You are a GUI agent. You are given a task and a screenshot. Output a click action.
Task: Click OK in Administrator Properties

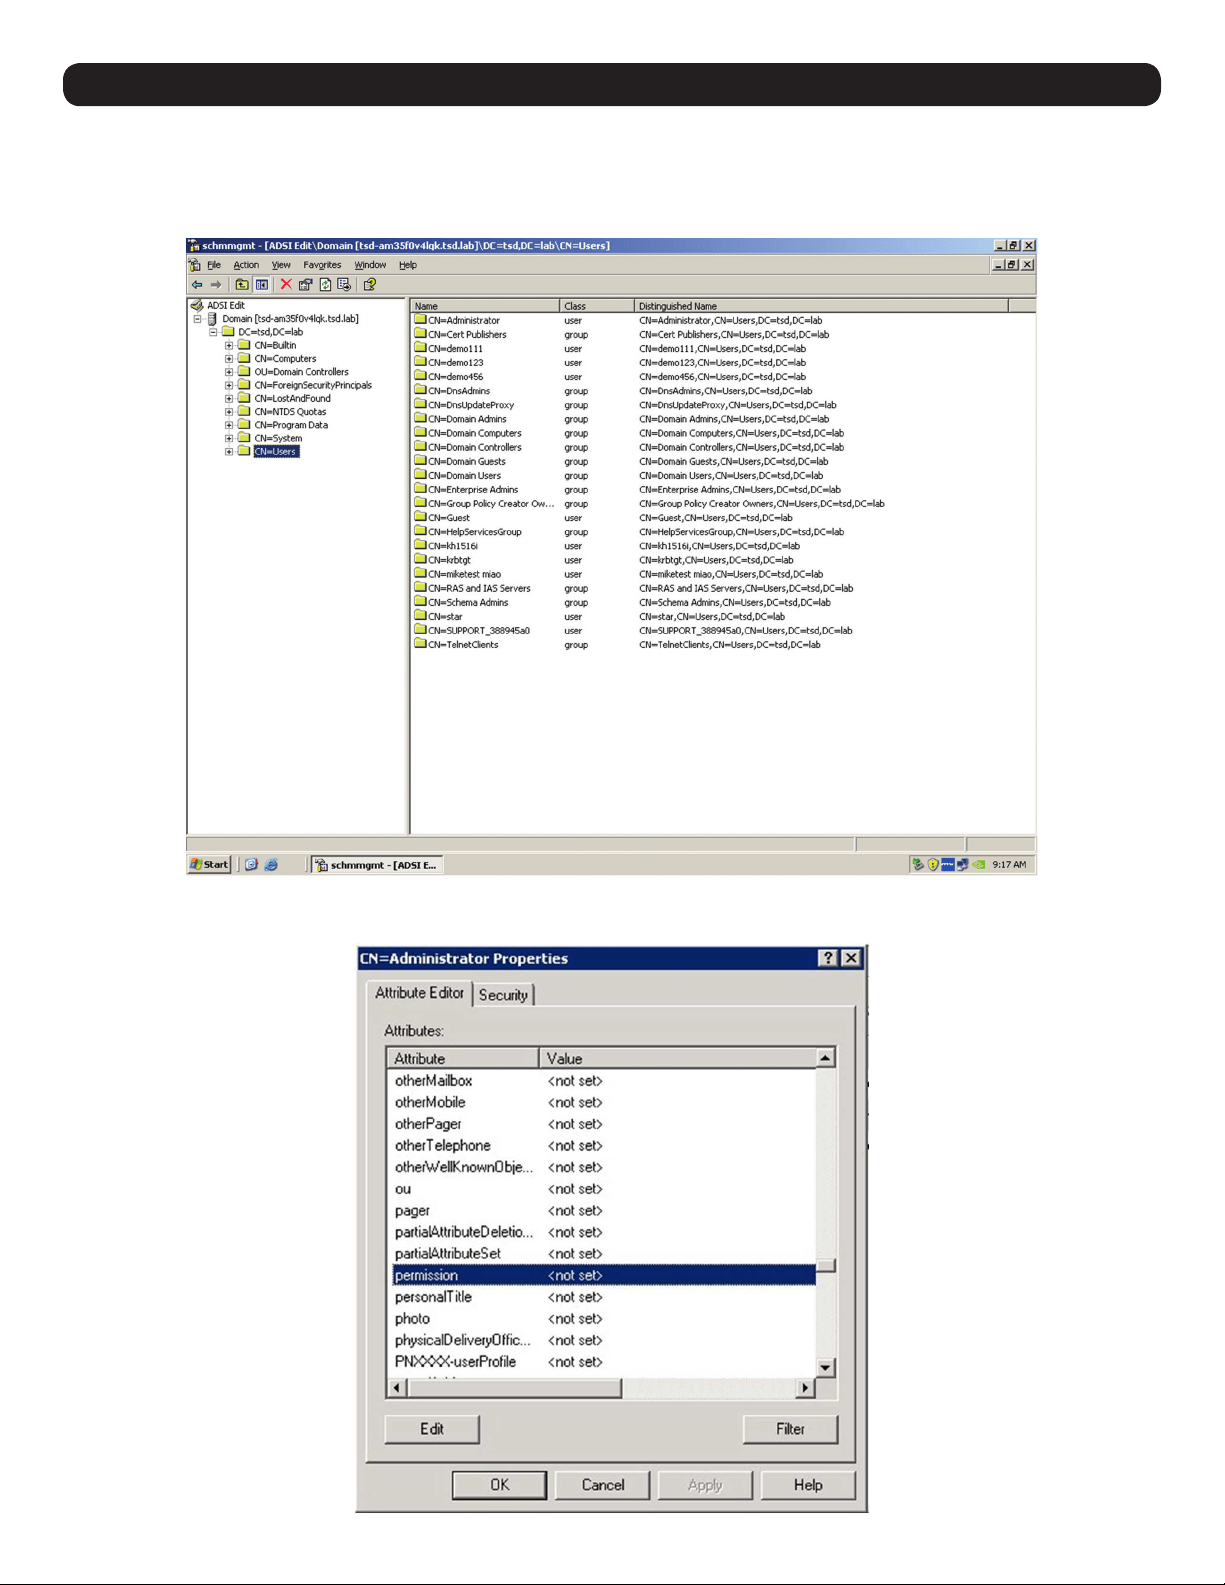[x=499, y=1485]
